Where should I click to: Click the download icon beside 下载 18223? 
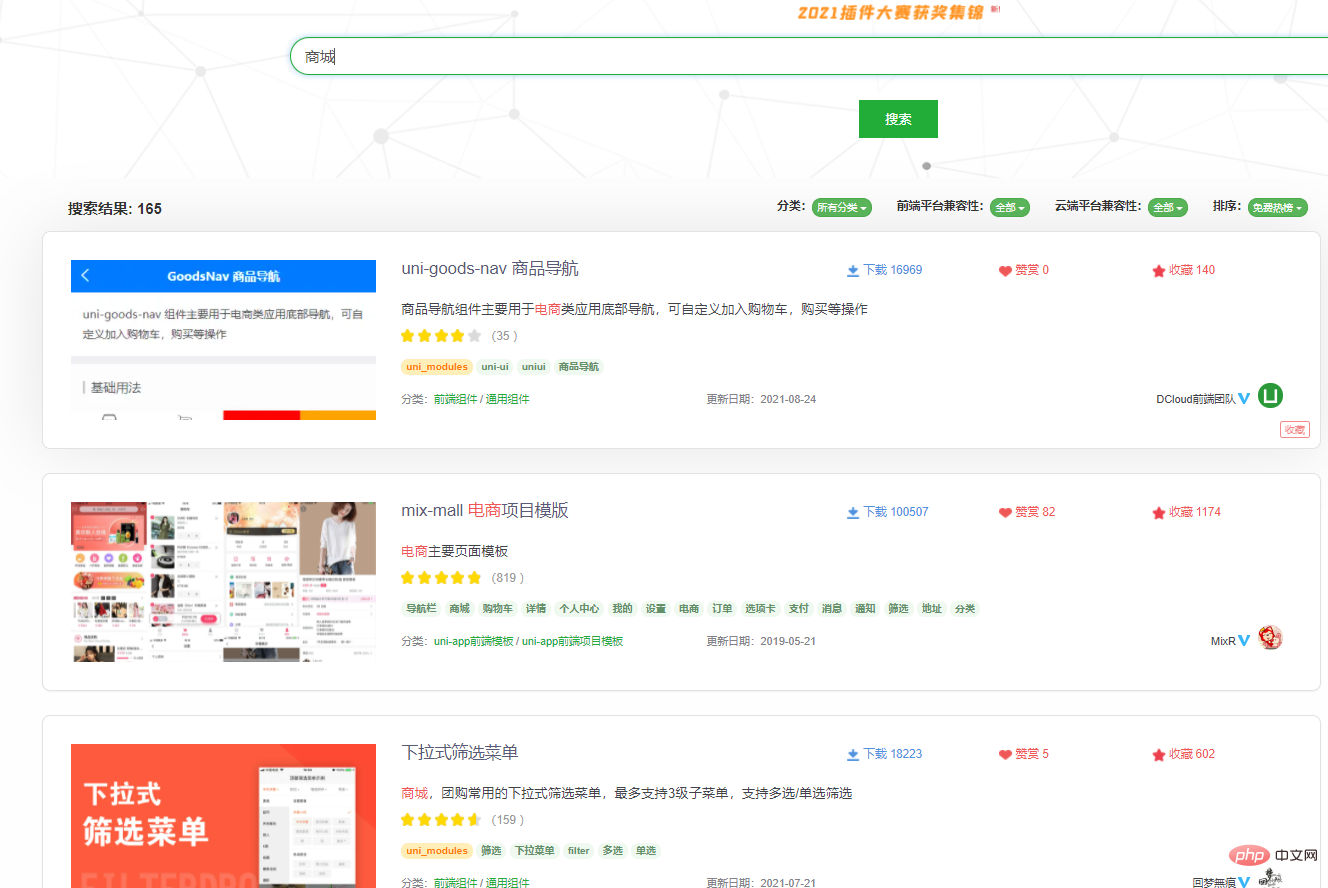tap(853, 755)
